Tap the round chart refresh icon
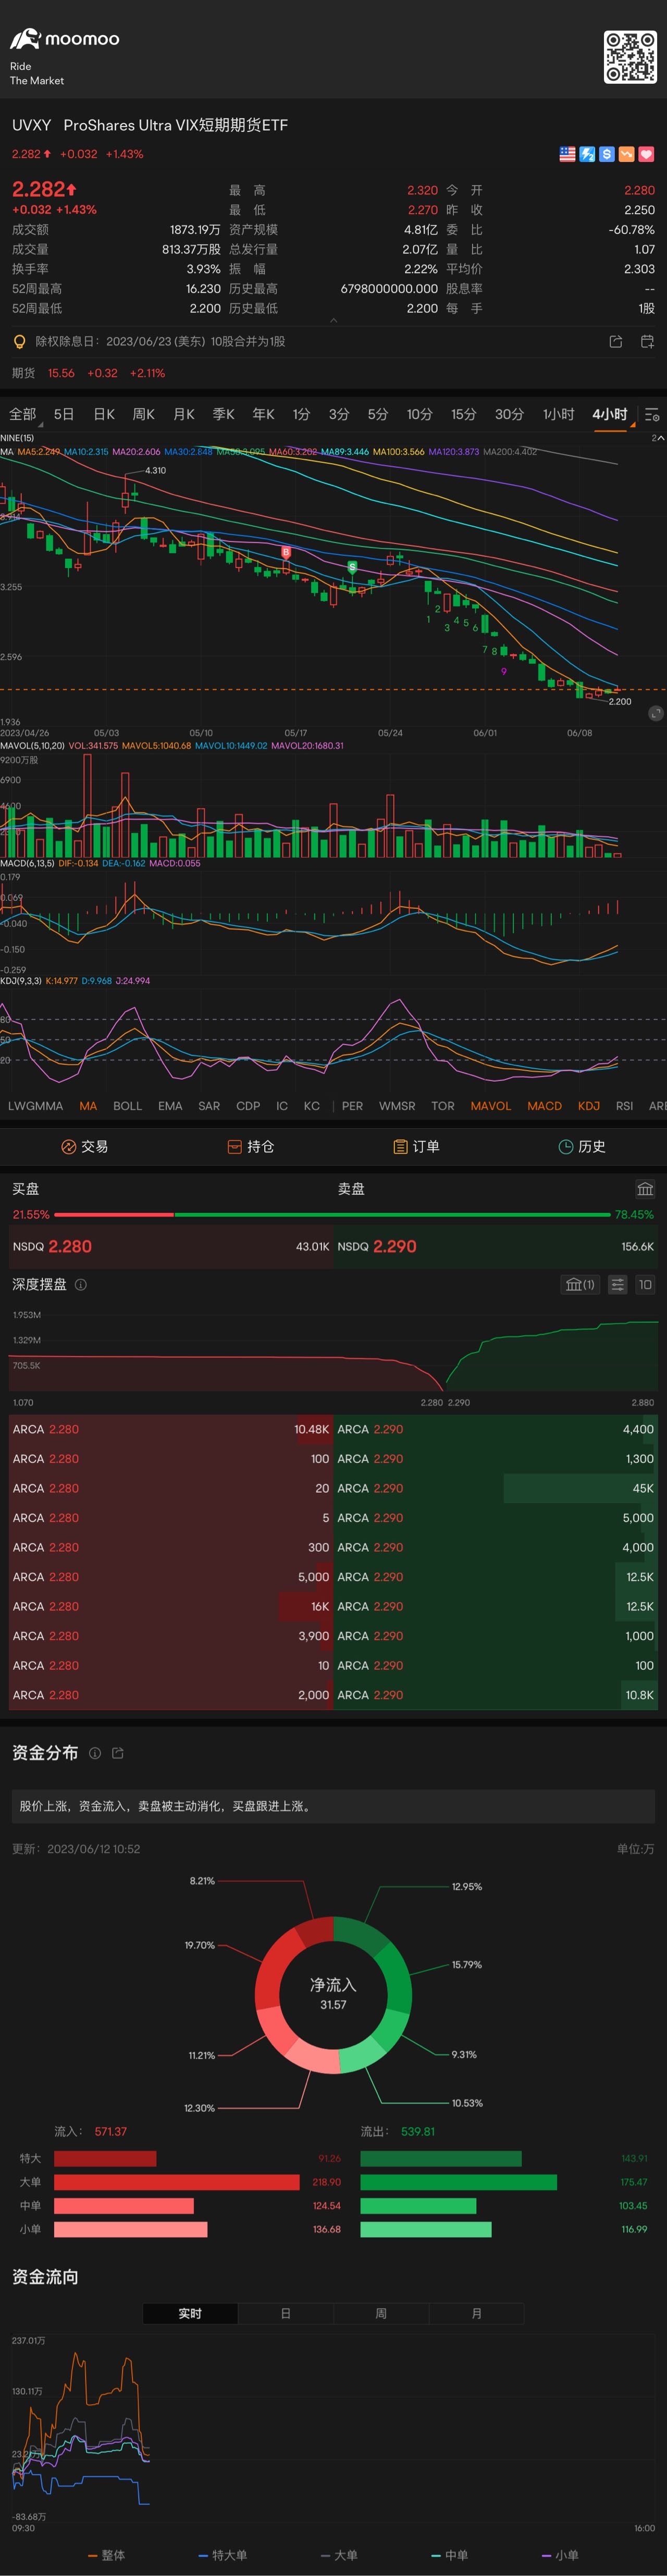This screenshot has width=667, height=2576. (x=655, y=713)
